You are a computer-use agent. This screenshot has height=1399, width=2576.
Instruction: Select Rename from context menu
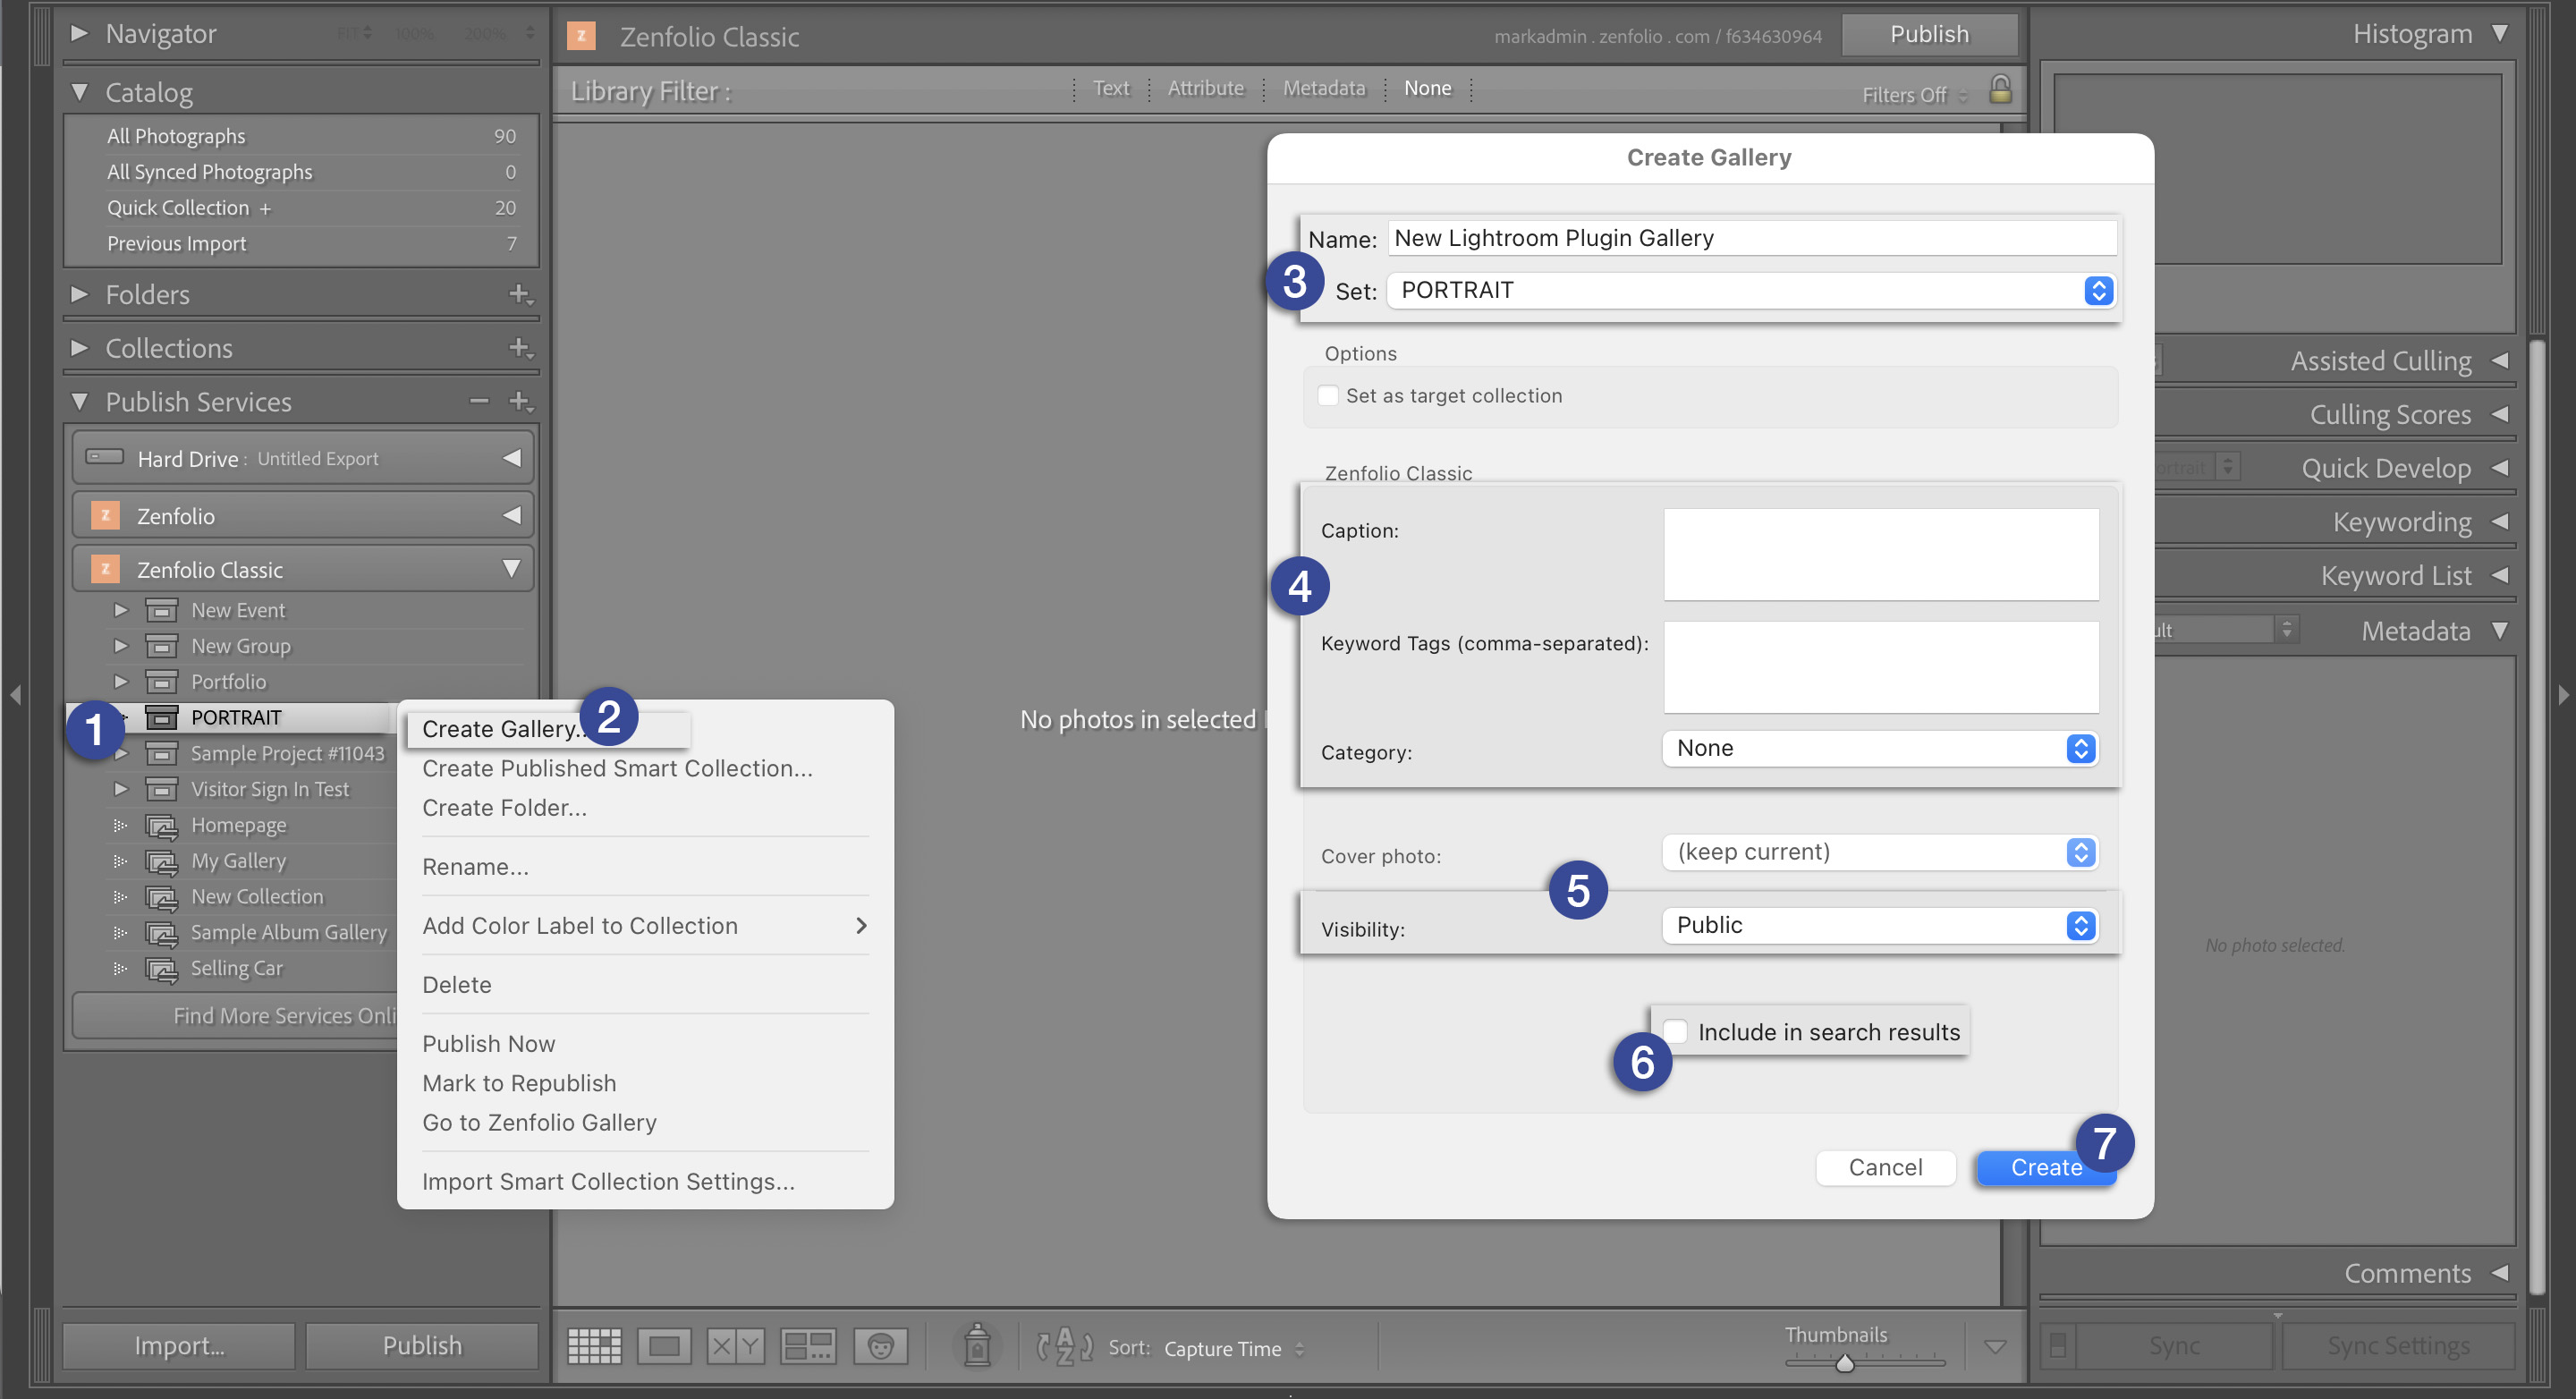(475, 866)
